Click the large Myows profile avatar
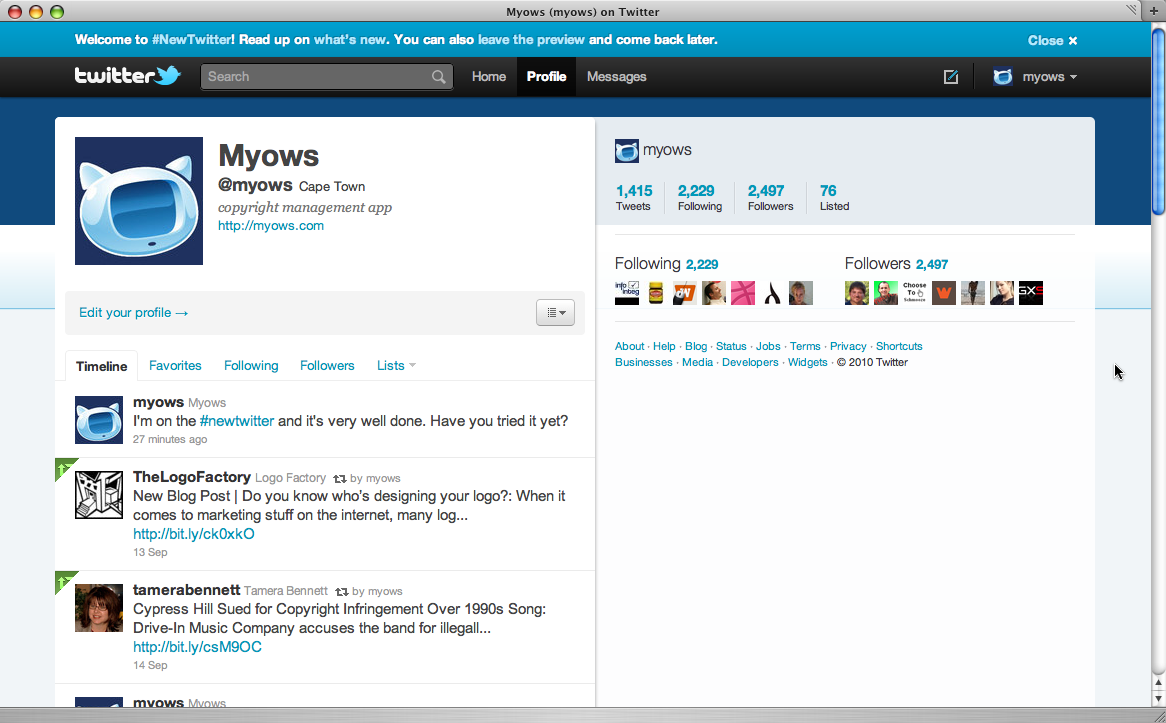The height and width of the screenshot is (723, 1166). click(139, 201)
